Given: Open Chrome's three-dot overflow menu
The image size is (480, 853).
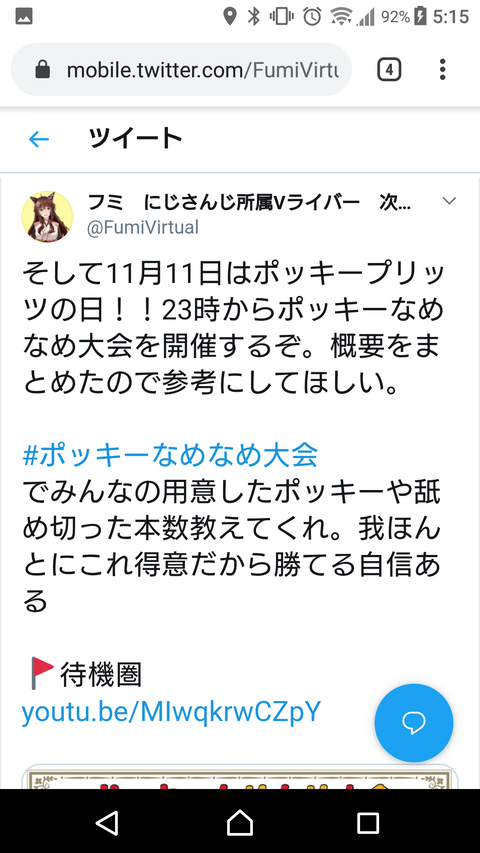Looking at the screenshot, I should coord(442,70).
